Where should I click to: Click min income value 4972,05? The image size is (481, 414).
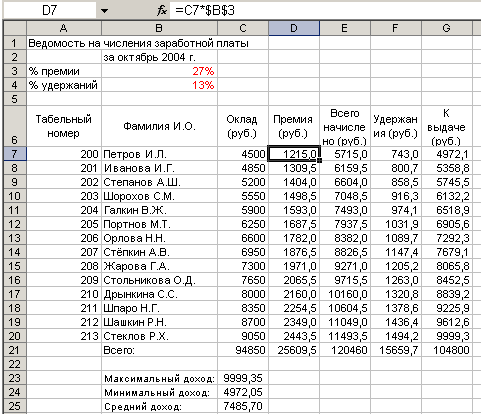tap(243, 392)
